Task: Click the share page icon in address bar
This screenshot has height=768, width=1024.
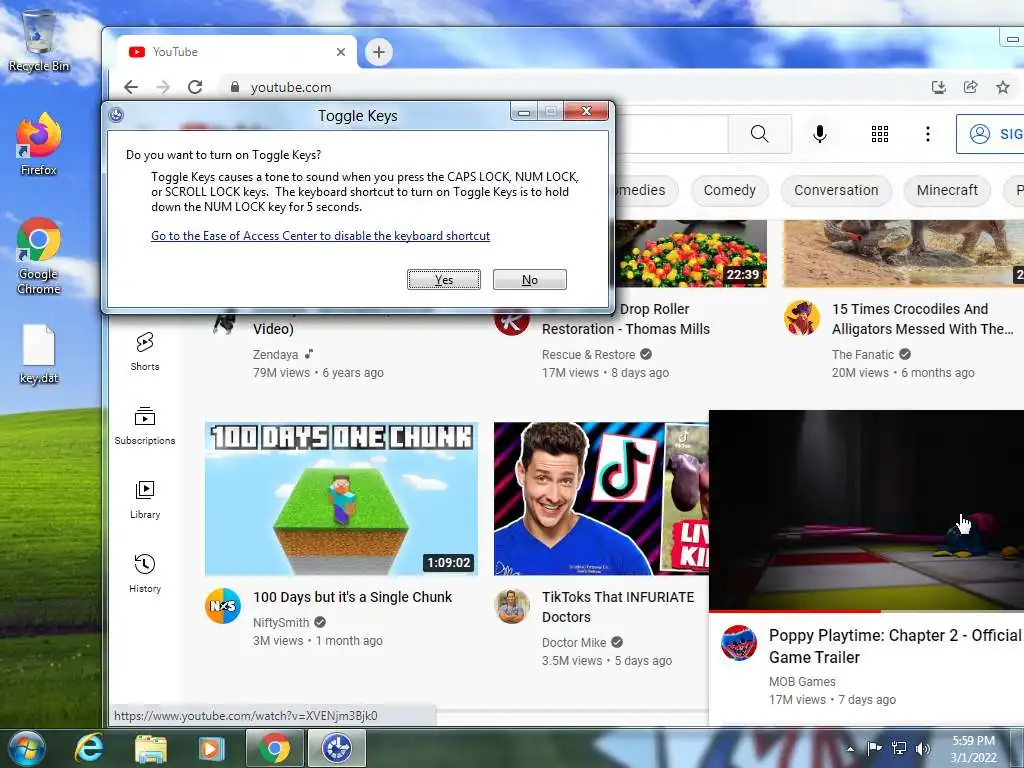Action: (970, 87)
